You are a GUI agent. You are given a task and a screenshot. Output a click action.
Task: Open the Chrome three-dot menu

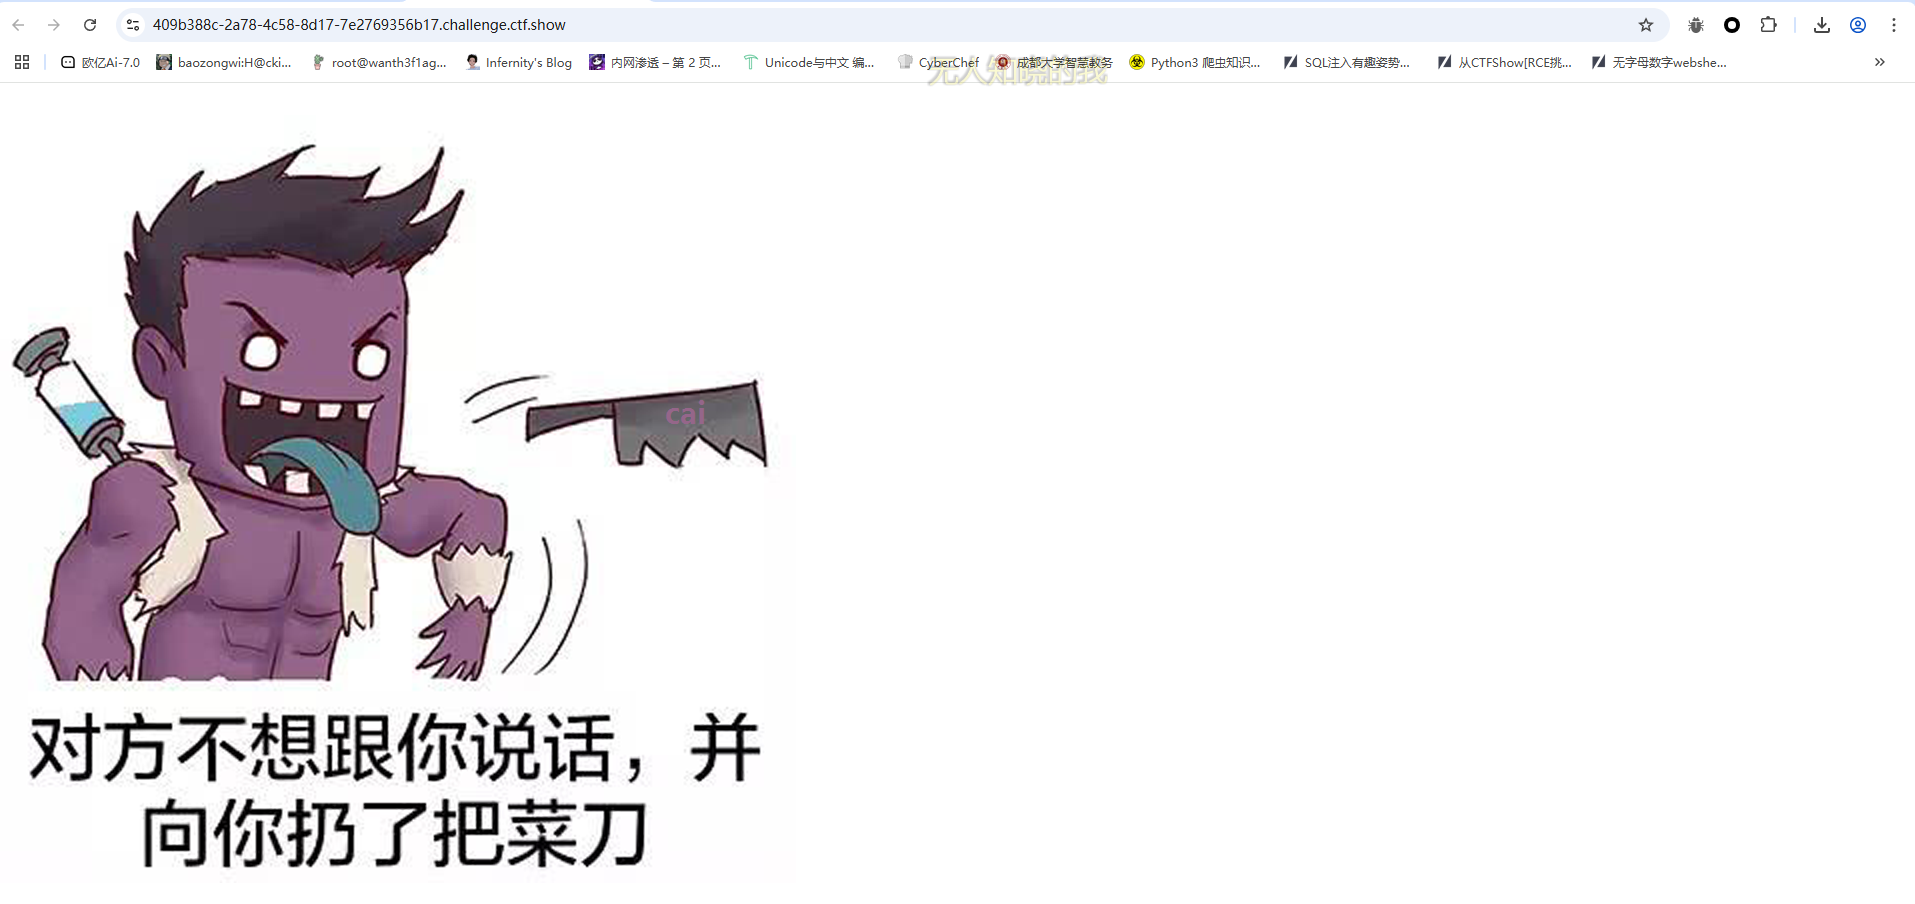coord(1894,24)
